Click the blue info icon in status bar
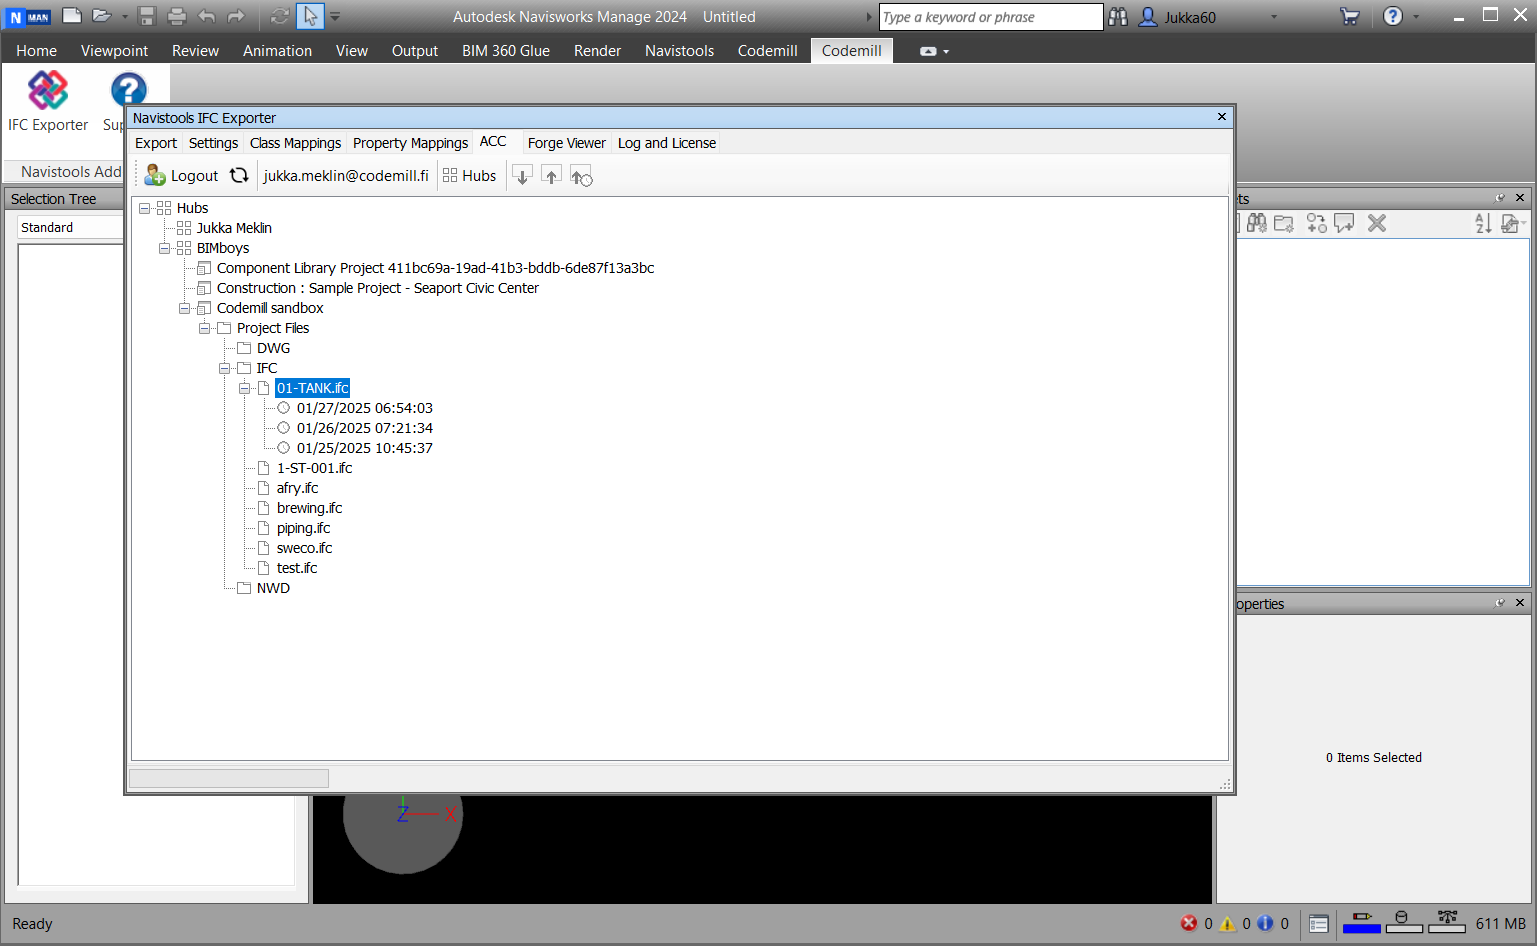The width and height of the screenshot is (1537, 946). [x=1265, y=923]
